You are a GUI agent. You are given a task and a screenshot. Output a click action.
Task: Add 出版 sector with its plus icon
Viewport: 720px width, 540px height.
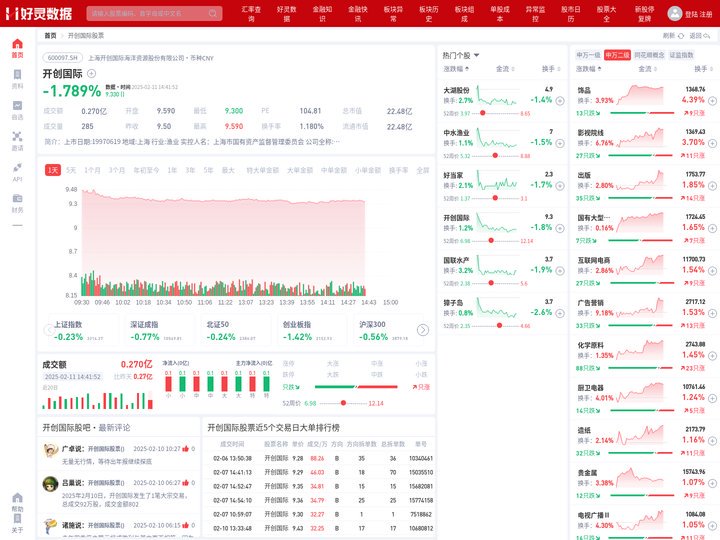[x=712, y=186]
